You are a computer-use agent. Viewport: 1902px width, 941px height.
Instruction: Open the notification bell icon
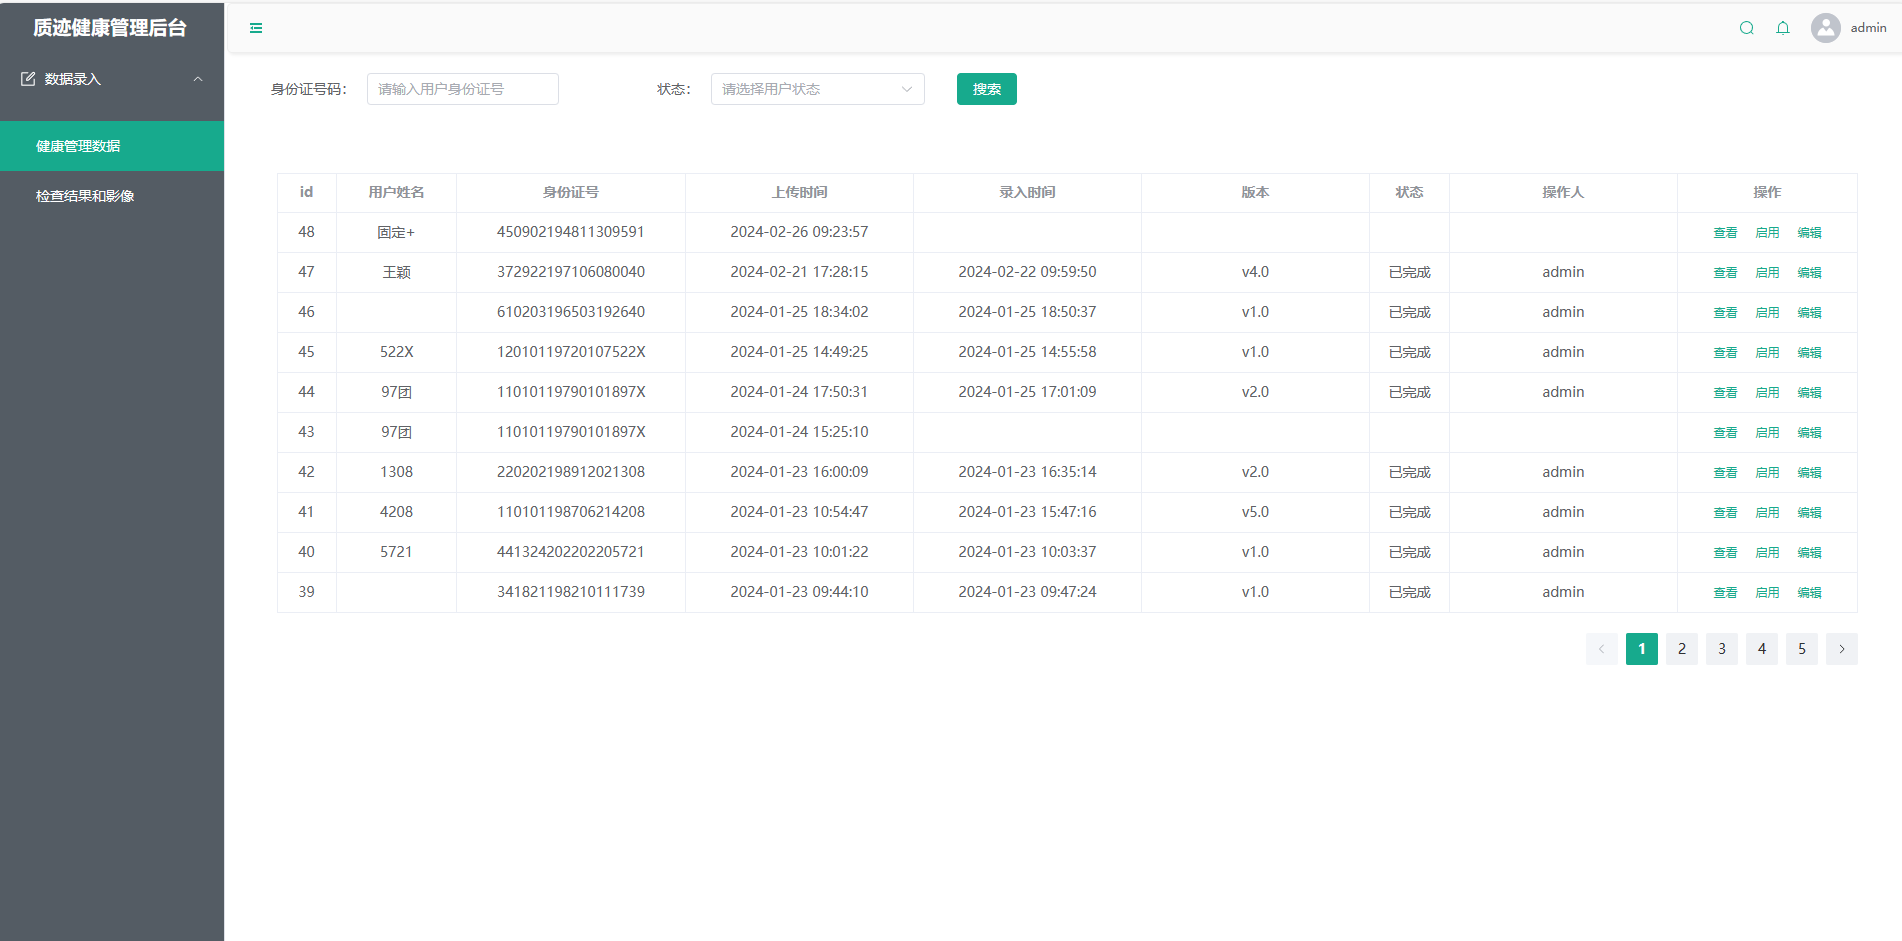[1783, 28]
